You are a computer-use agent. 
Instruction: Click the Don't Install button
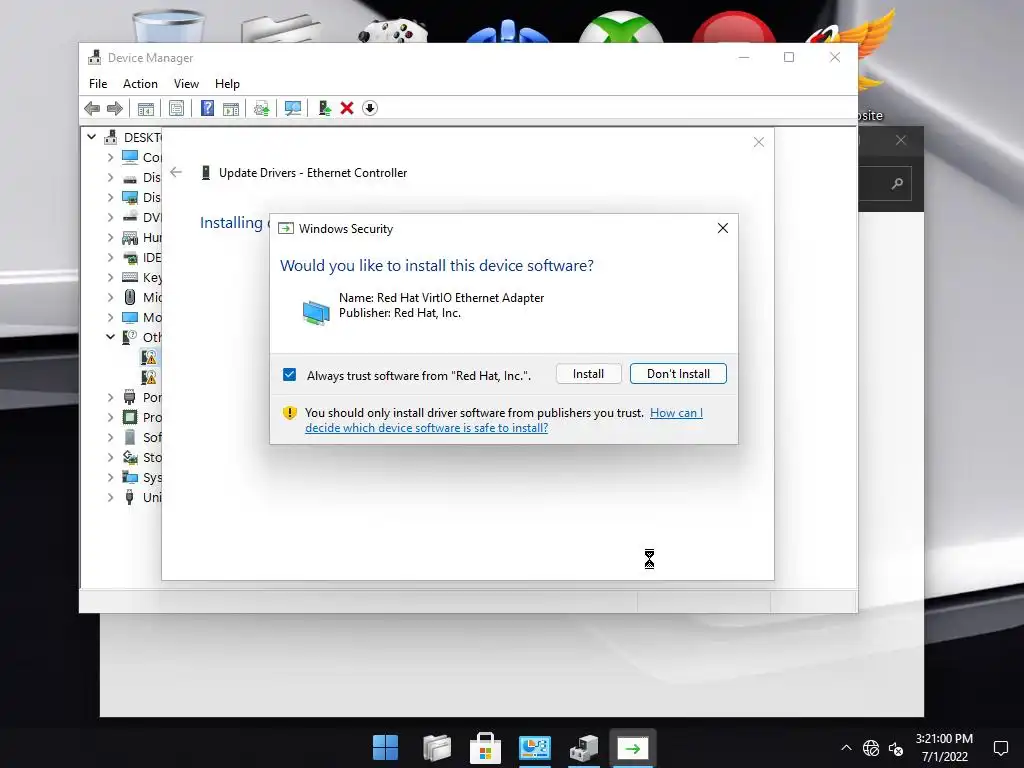[x=678, y=374]
